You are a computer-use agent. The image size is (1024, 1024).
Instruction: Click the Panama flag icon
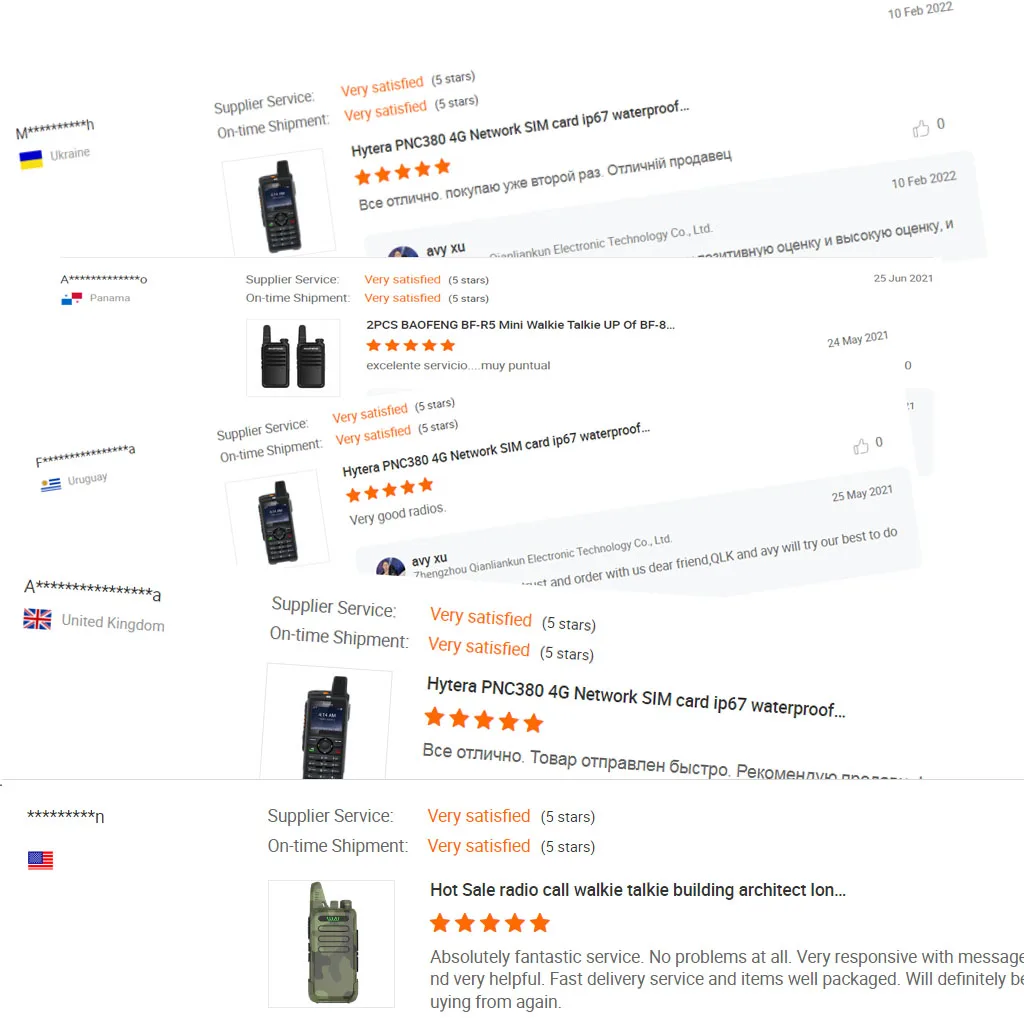point(71,298)
